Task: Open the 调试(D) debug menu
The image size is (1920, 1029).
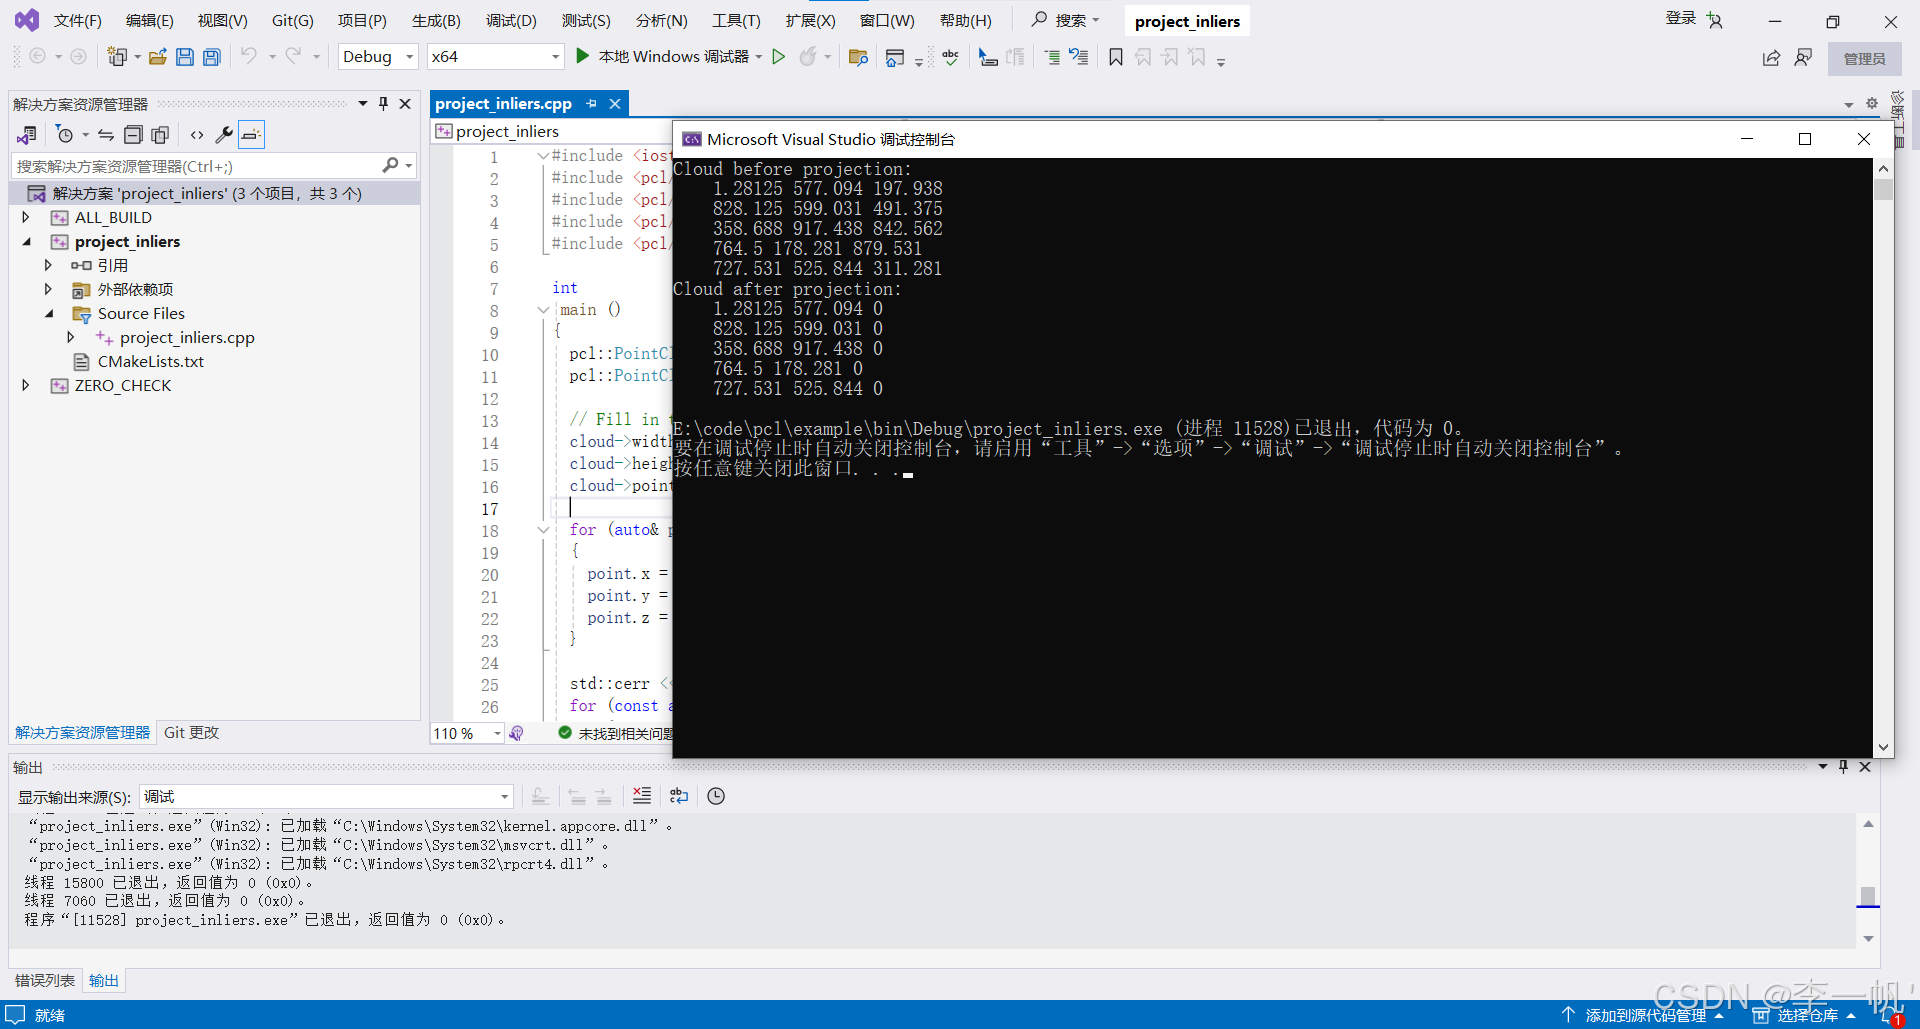Action: 511,20
